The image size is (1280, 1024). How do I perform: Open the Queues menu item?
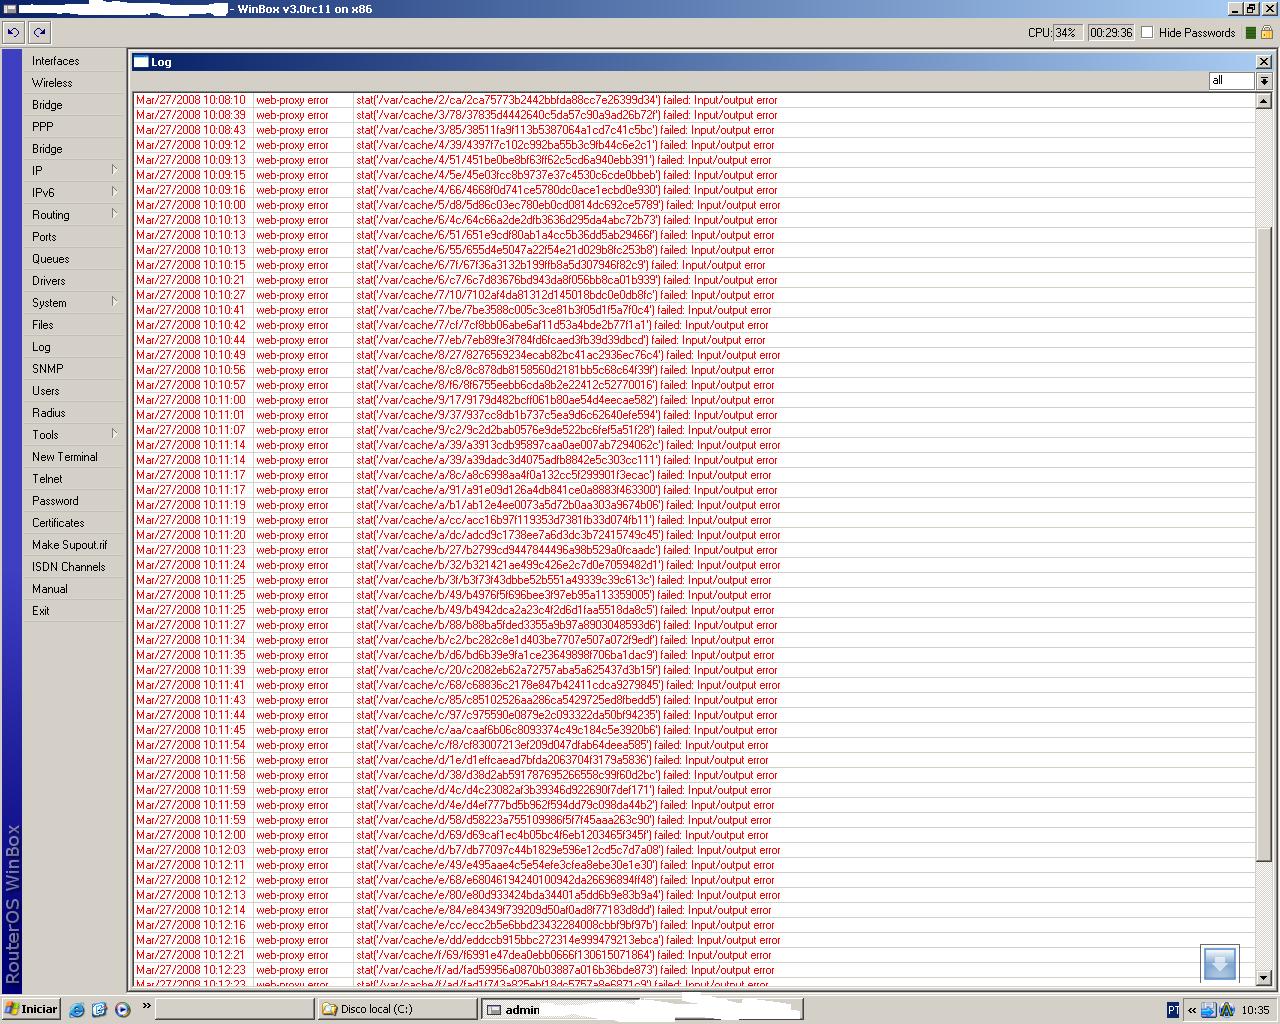point(75,259)
